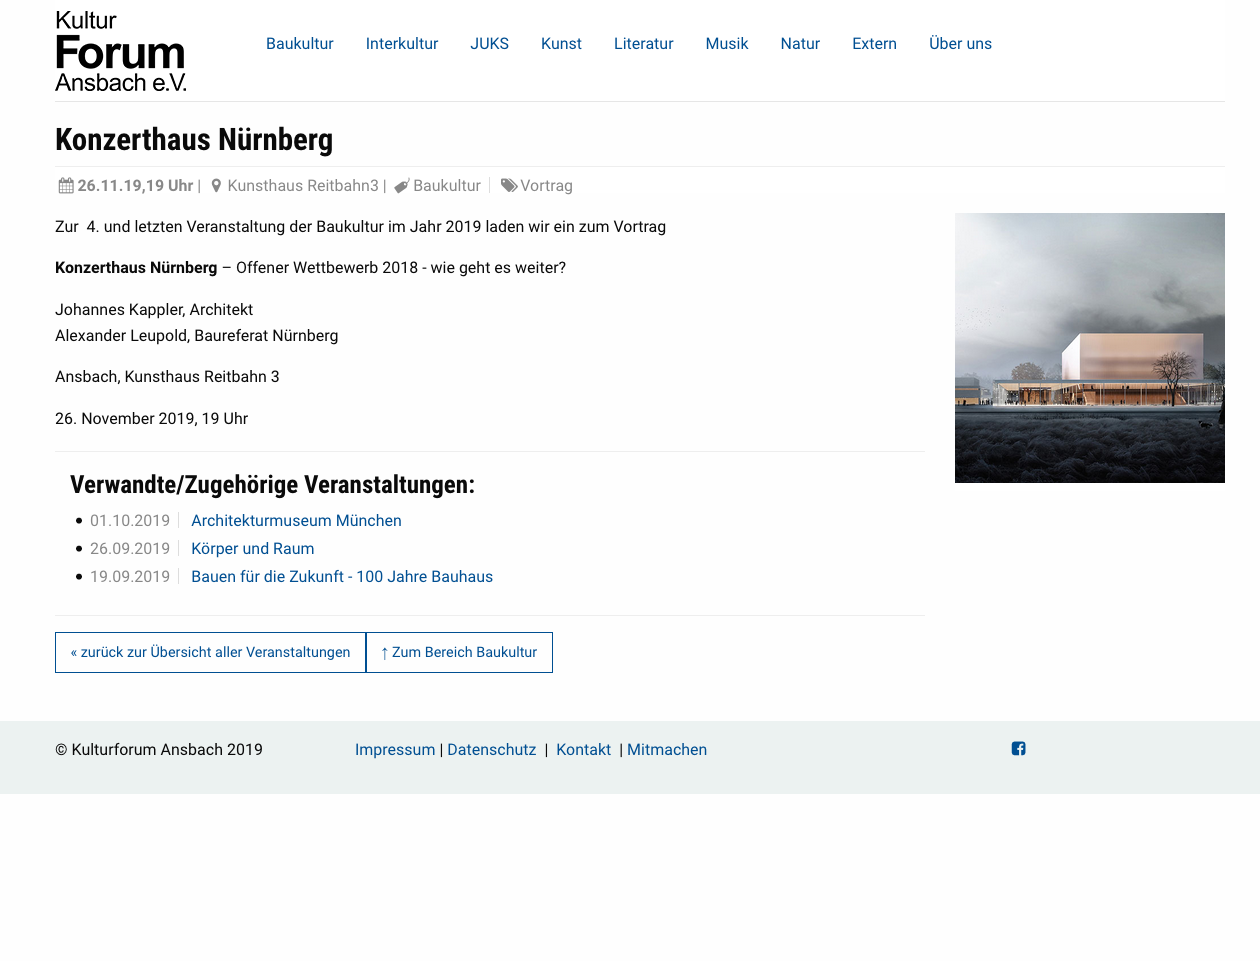The image size is (1260, 961).
Task: Open the Über uns page
Action: point(960,43)
